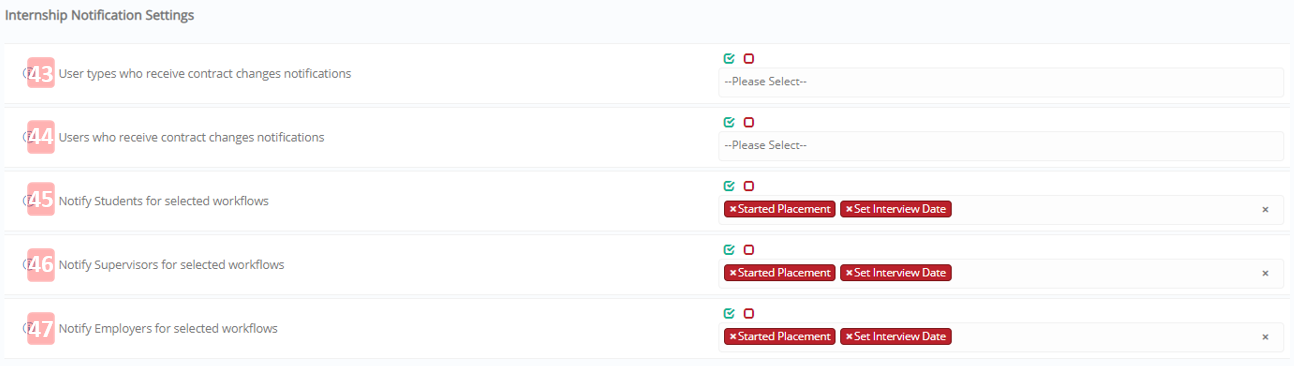Select all options for User types contract notifications
This screenshot has width=1294, height=366.
729,59
